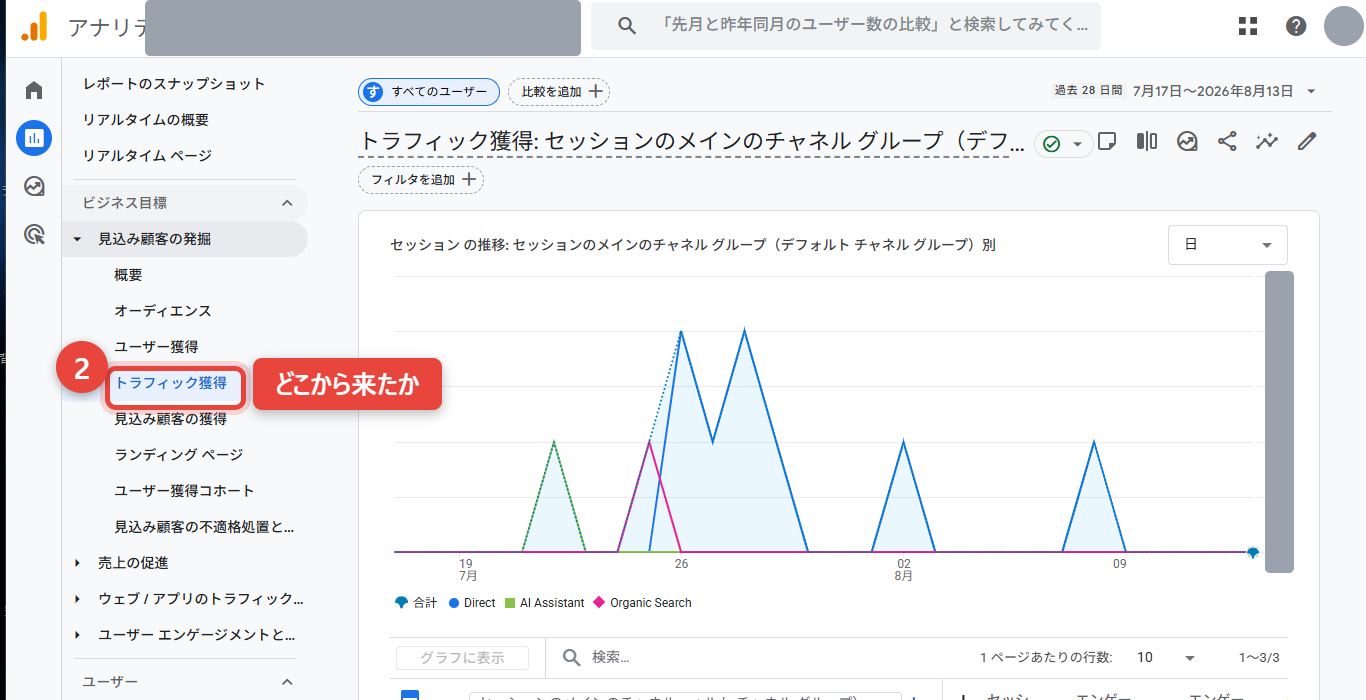This screenshot has height=700, width=1366.
Task: Click the plus icon in 比較を追加
Action: click(595, 92)
